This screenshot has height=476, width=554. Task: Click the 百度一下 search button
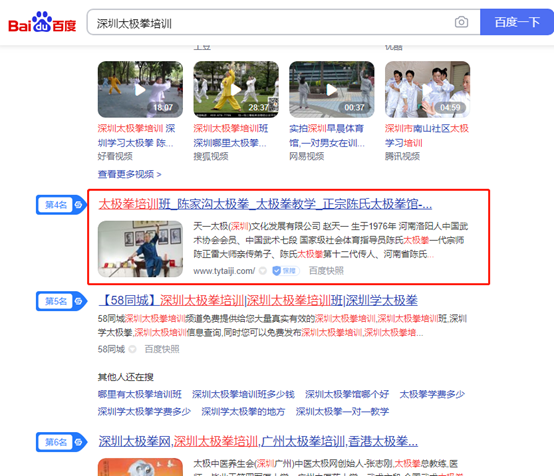pos(517,22)
